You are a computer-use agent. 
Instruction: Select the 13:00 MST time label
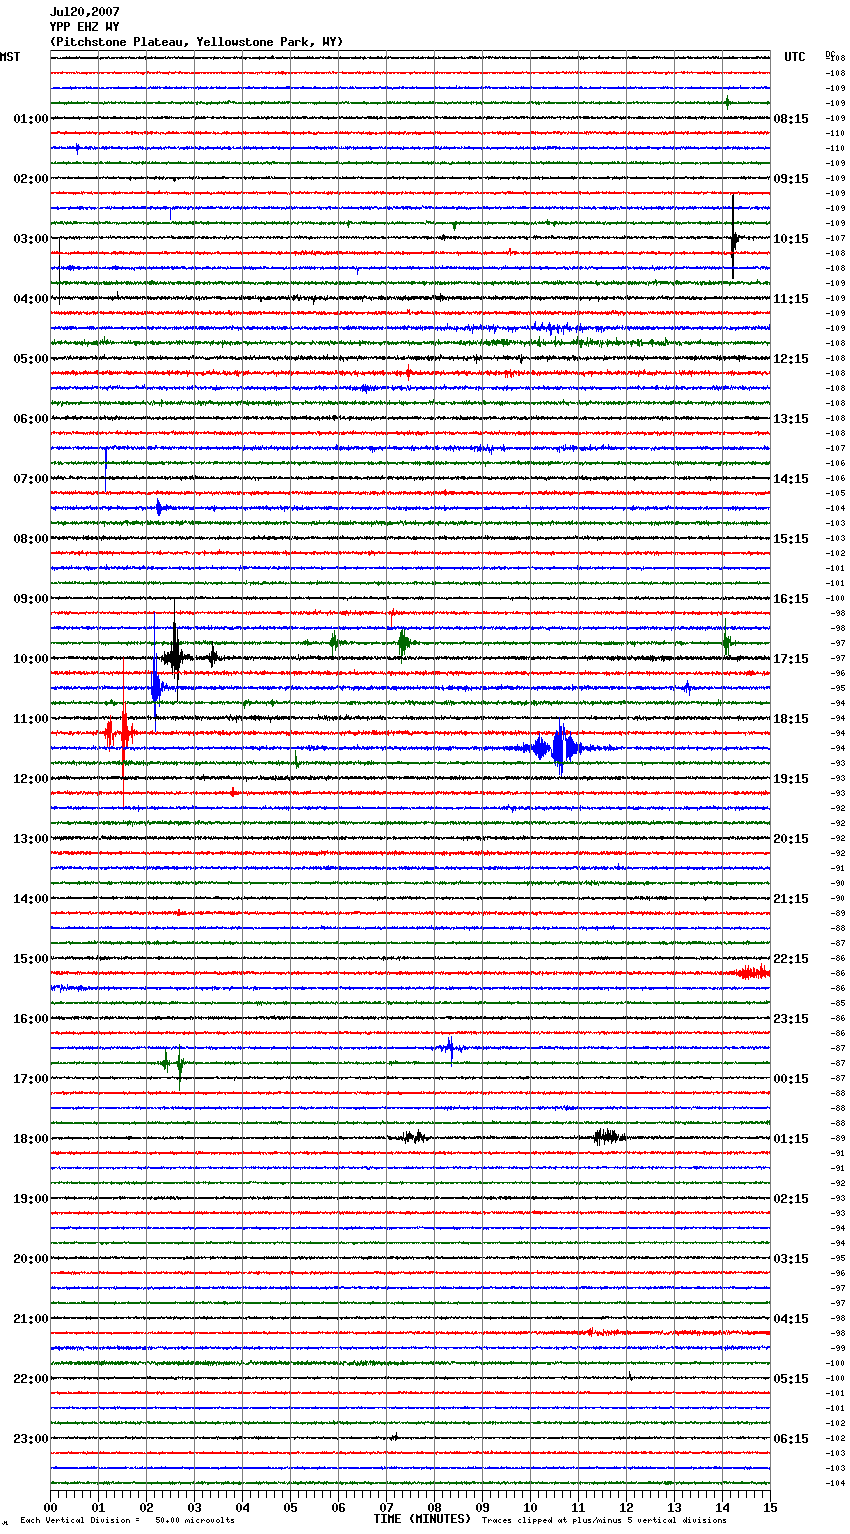pos(31,839)
